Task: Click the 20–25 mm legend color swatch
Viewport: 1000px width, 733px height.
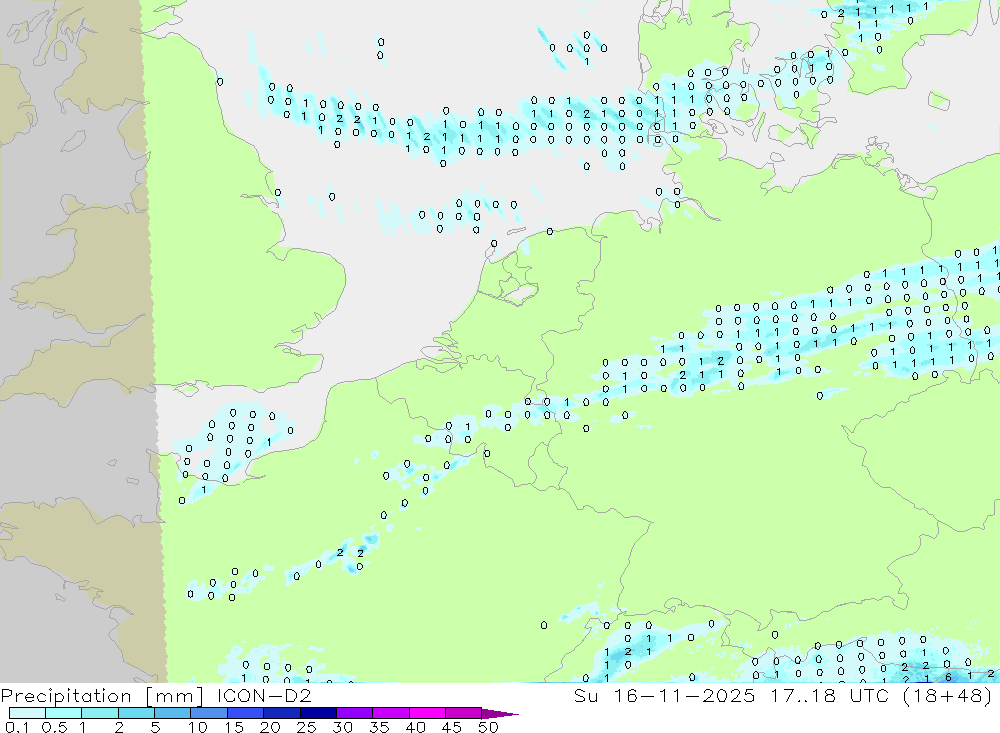Action: tap(282, 713)
